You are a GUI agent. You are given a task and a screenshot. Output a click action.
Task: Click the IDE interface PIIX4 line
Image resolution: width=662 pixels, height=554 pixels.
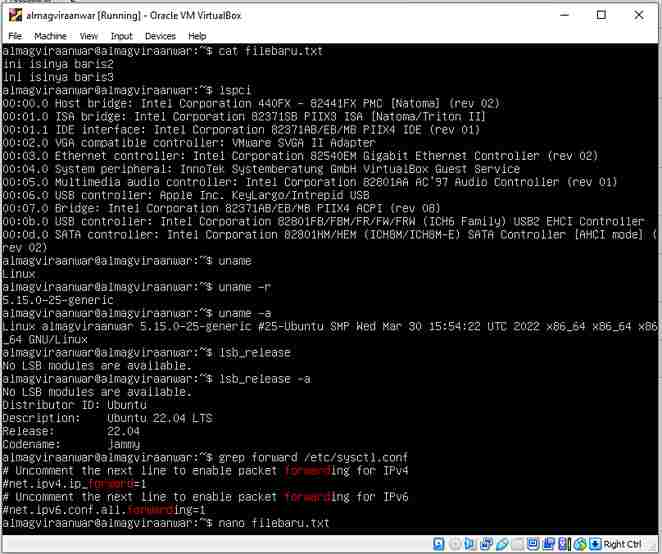[241, 130]
